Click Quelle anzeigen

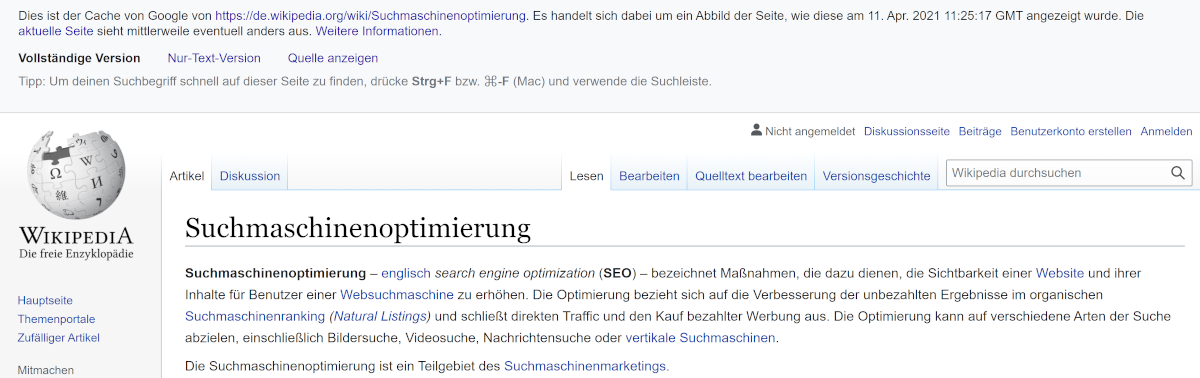333,58
